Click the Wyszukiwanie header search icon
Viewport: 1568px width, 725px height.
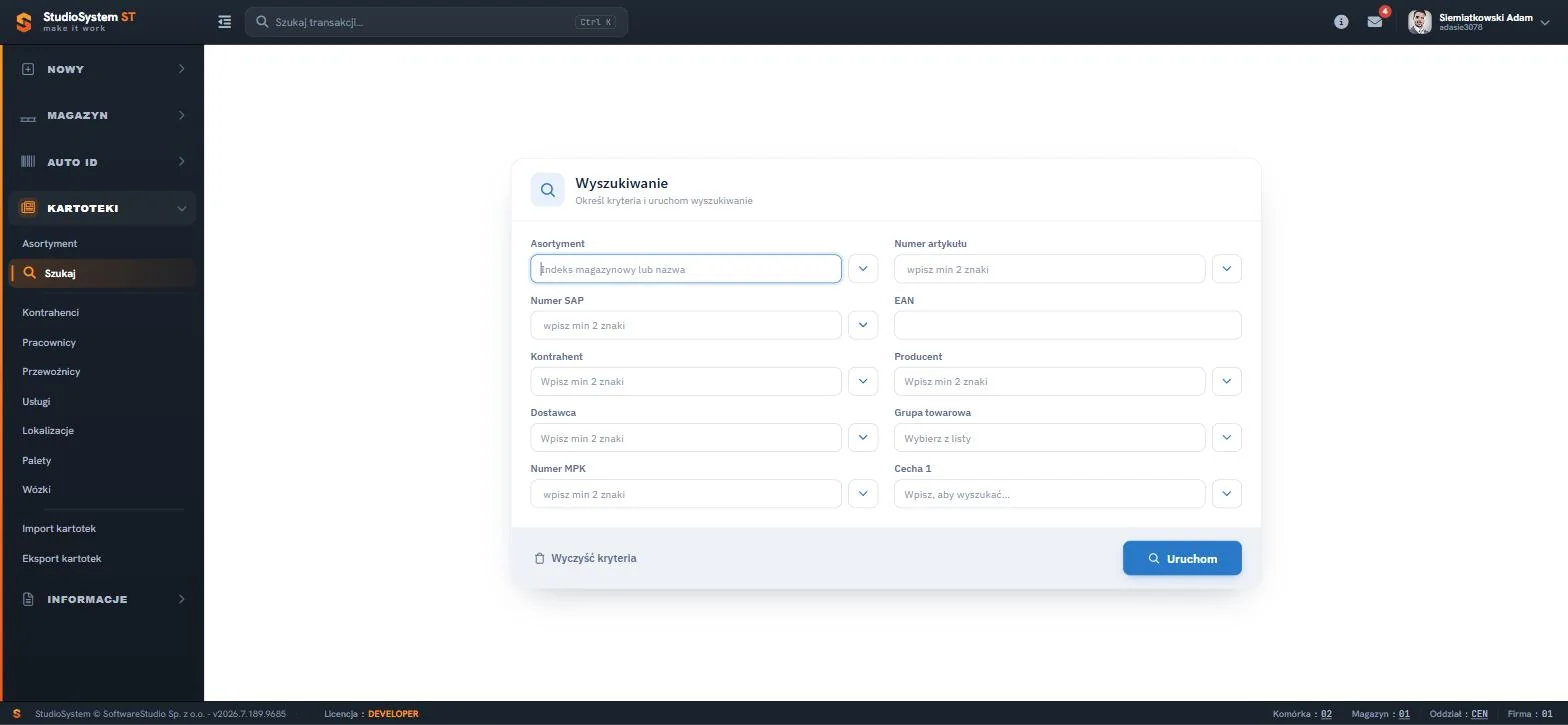pos(547,190)
